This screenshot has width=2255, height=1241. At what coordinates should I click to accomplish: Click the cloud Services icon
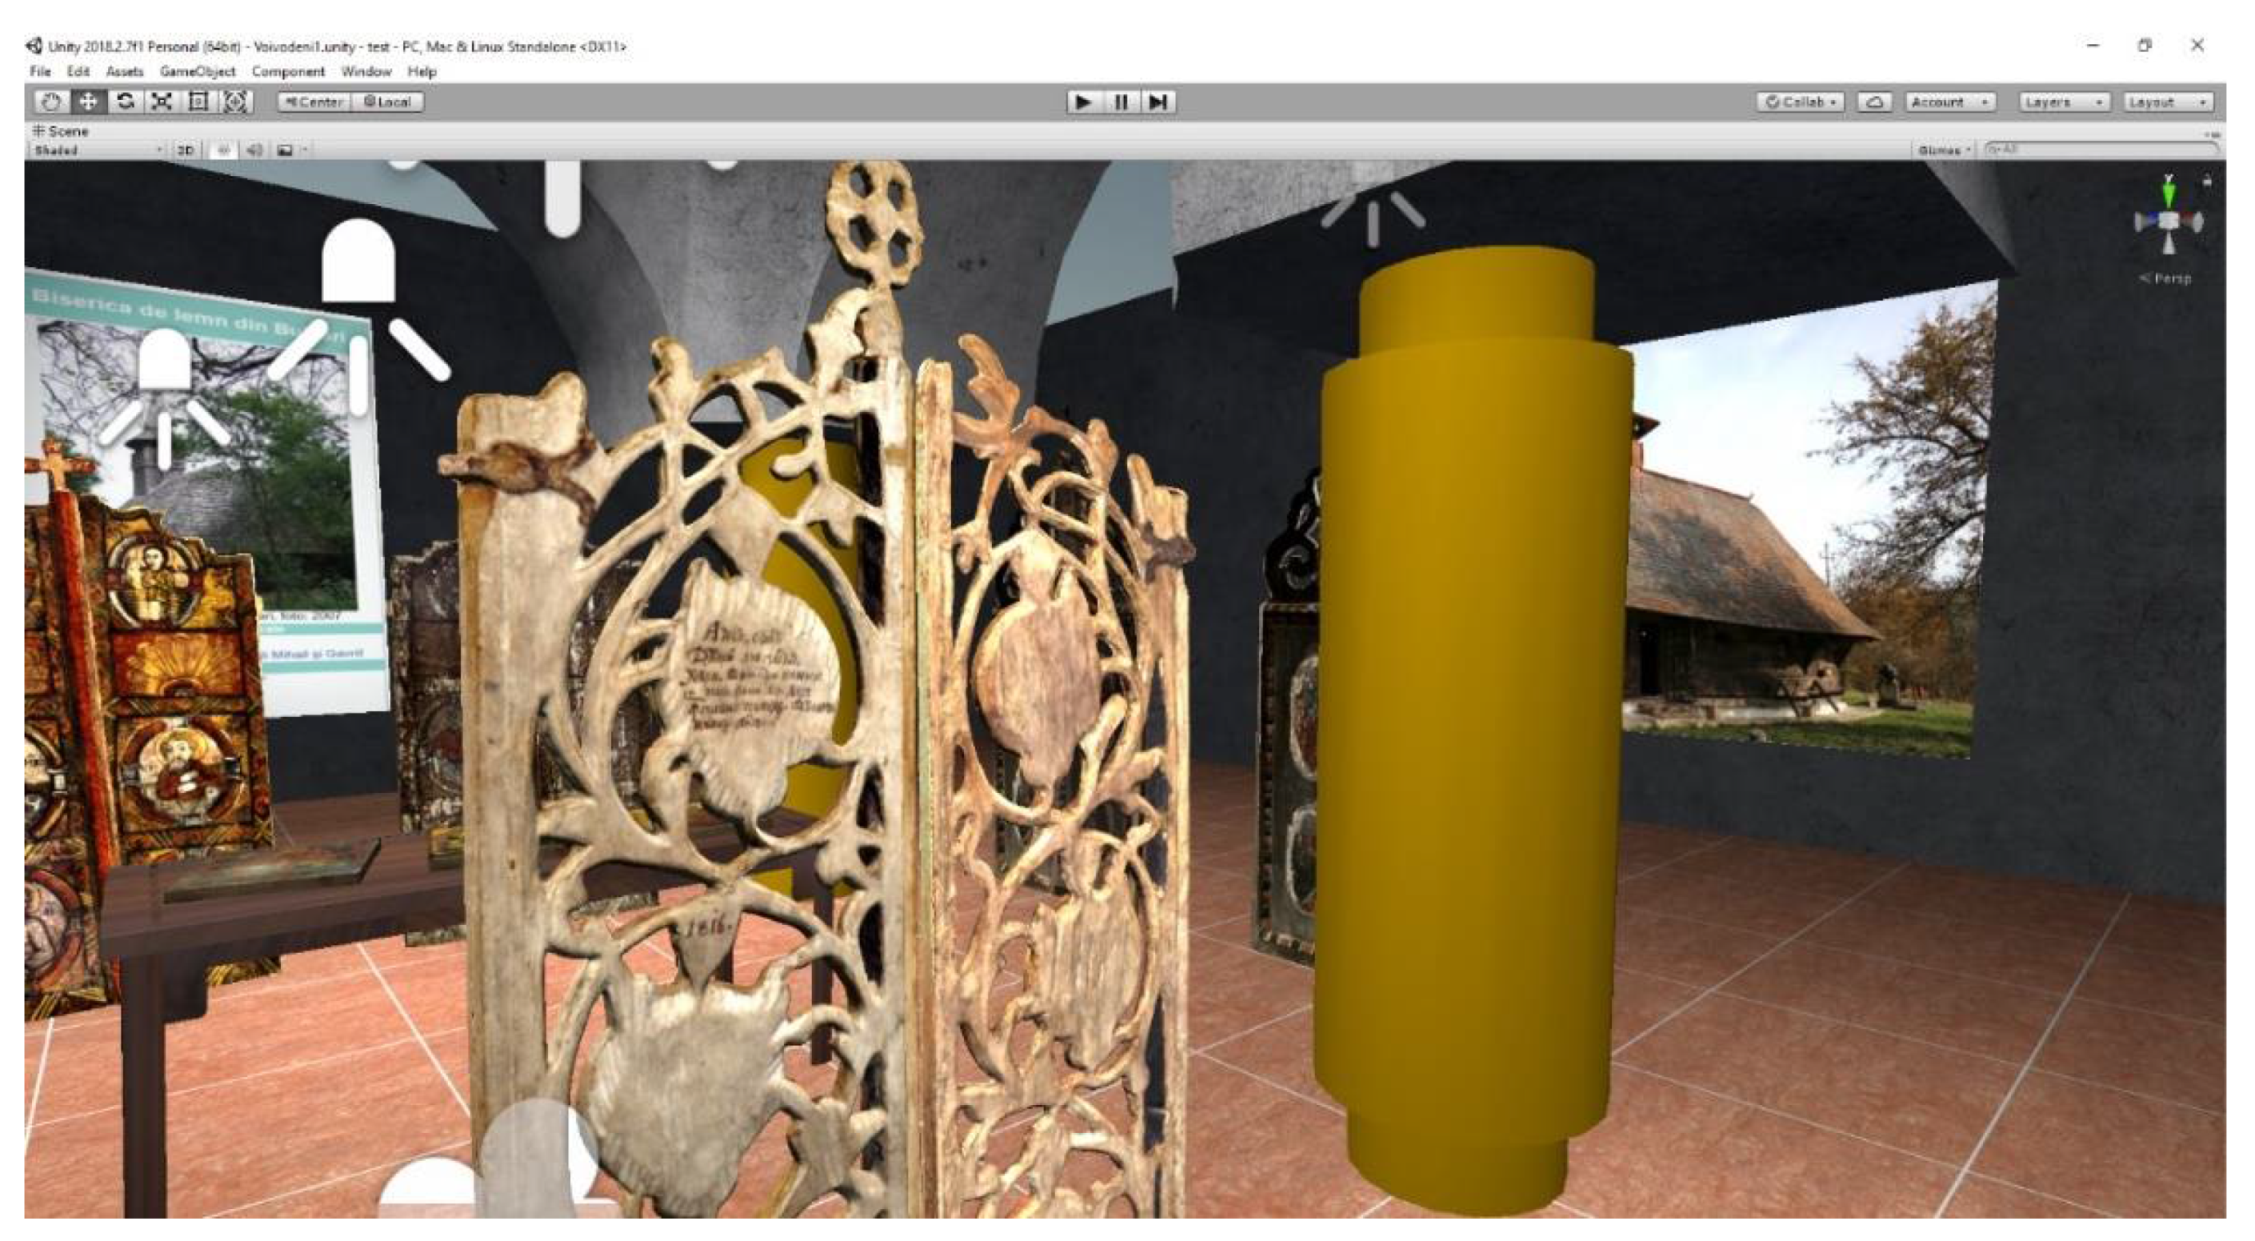coord(1875,102)
